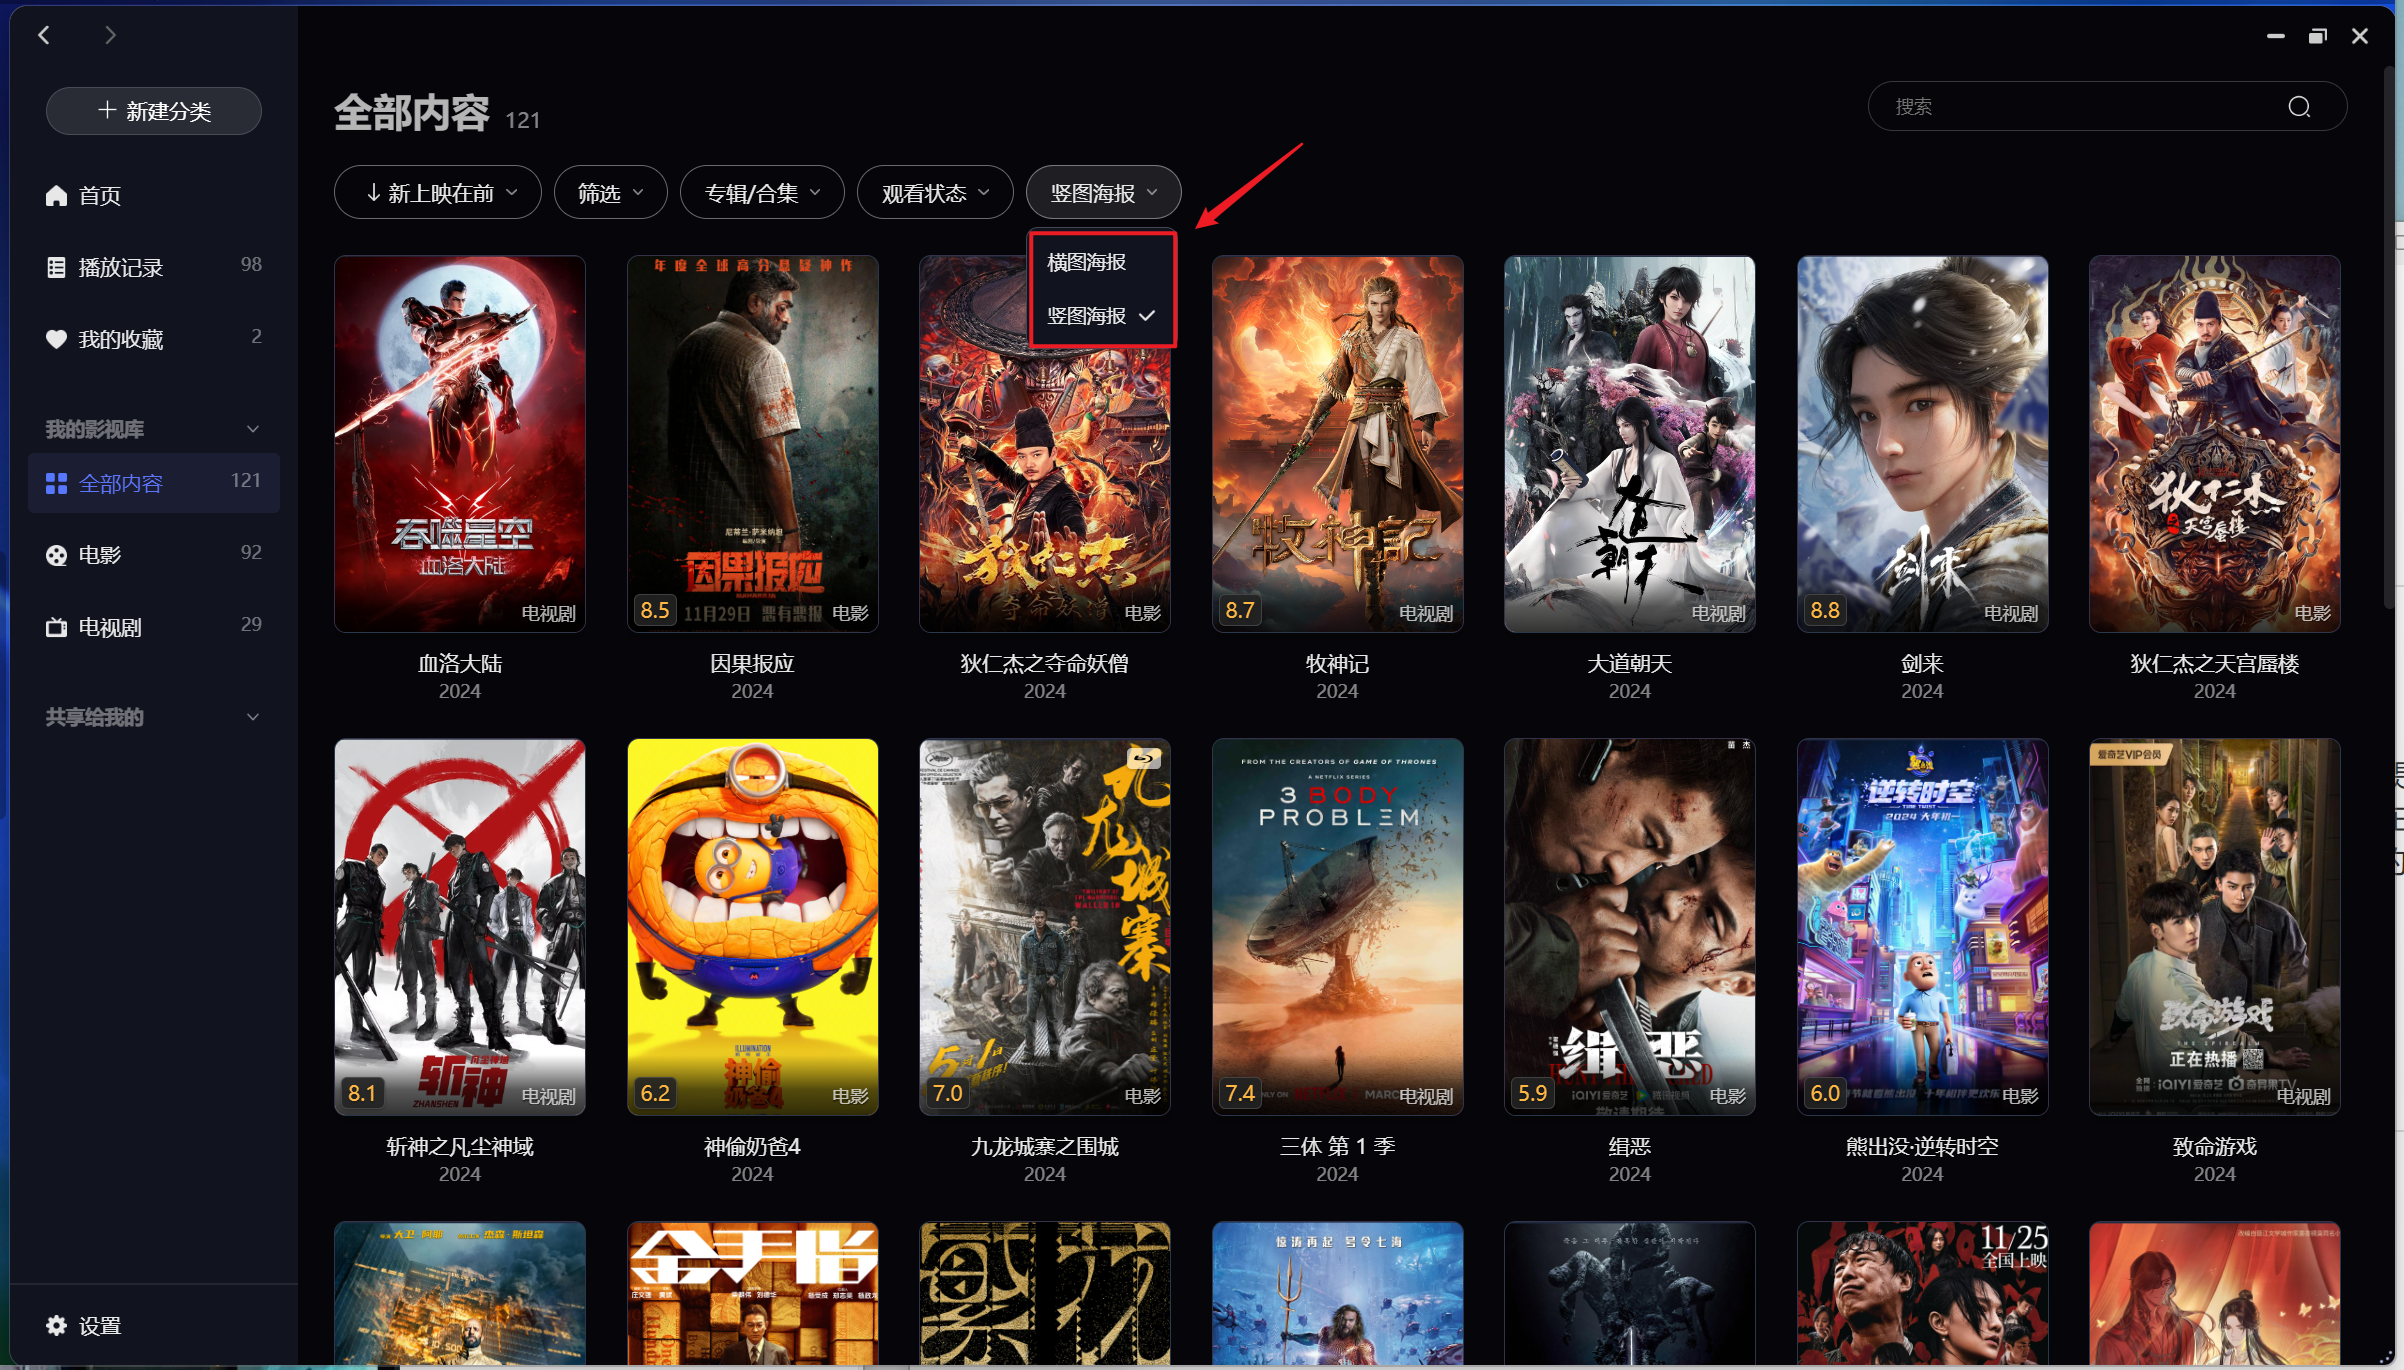Expand the 共享给我的 section
2404x1370 pixels.
[x=253, y=718]
